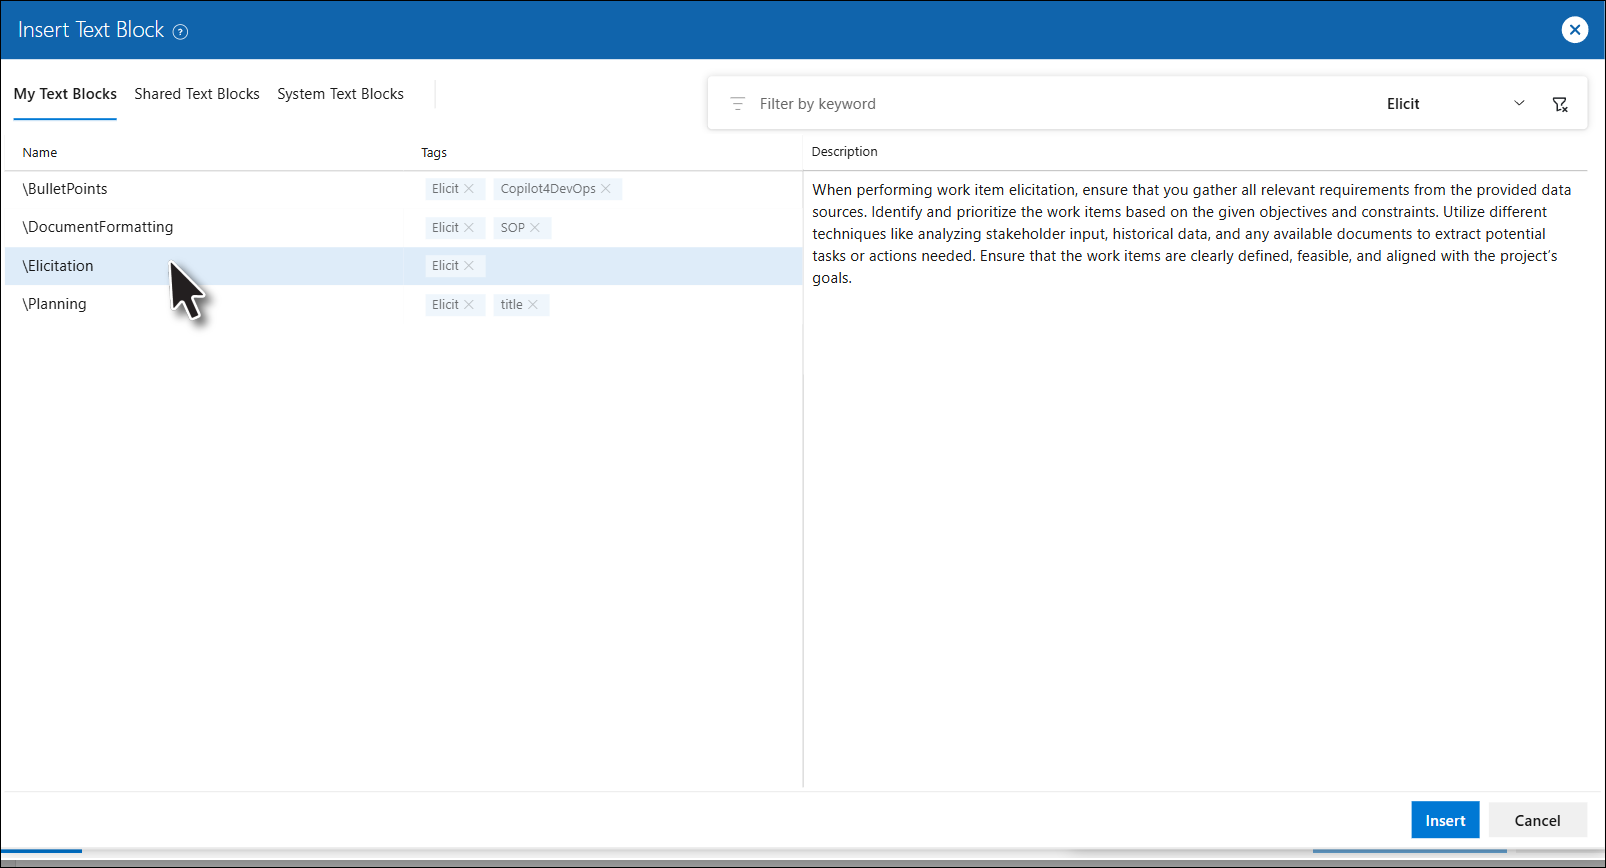Expand the Elicit tag filter dropdown

coord(1518,104)
